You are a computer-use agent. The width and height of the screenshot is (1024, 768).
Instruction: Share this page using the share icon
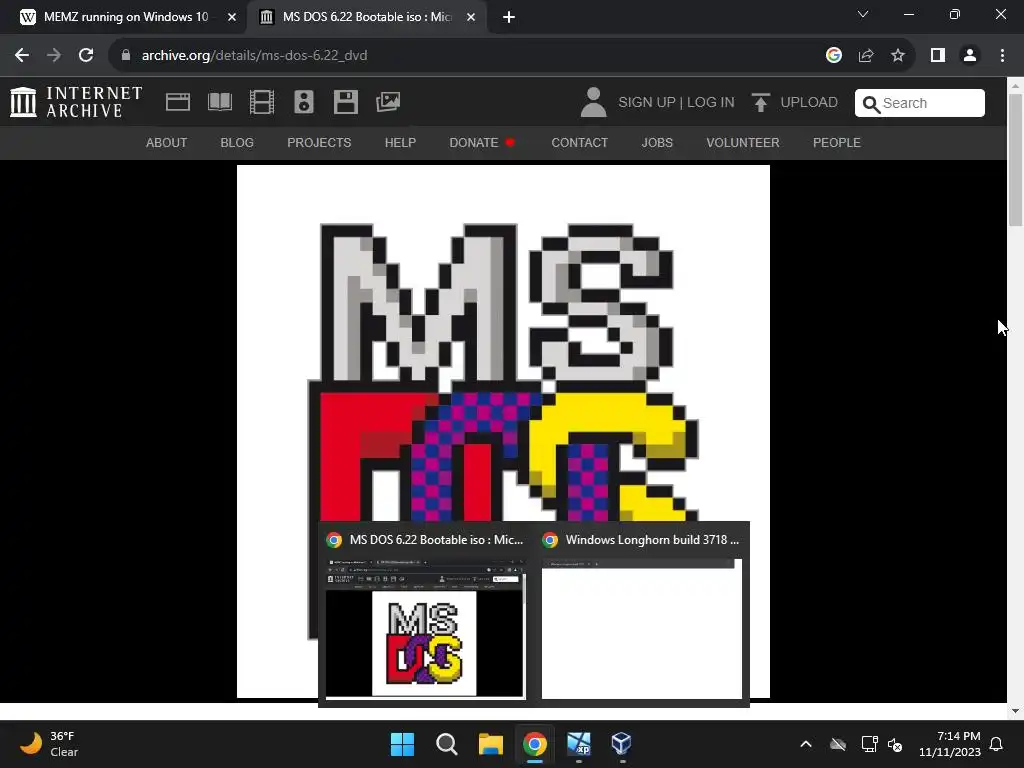tap(866, 56)
